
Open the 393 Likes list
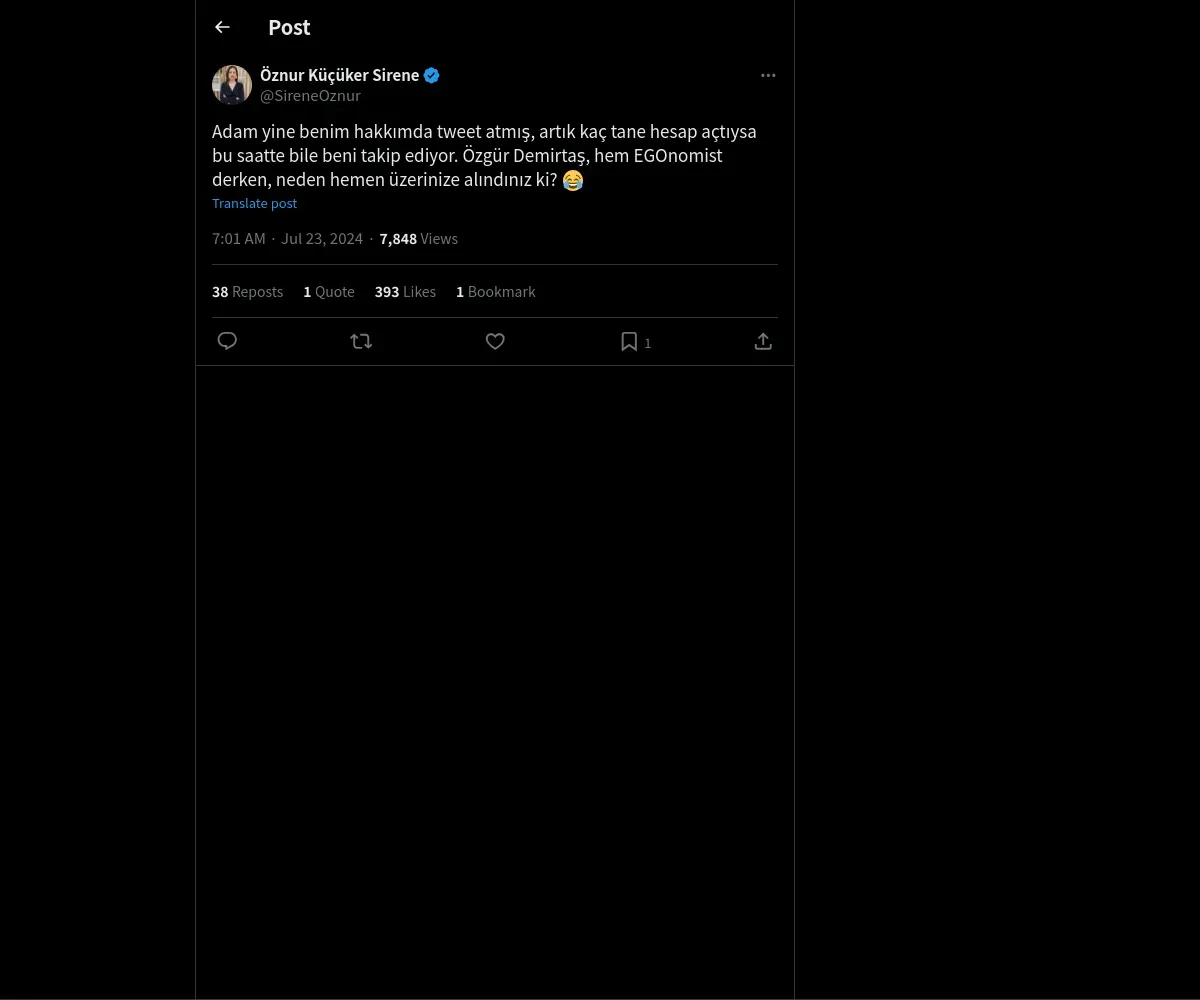(x=405, y=292)
